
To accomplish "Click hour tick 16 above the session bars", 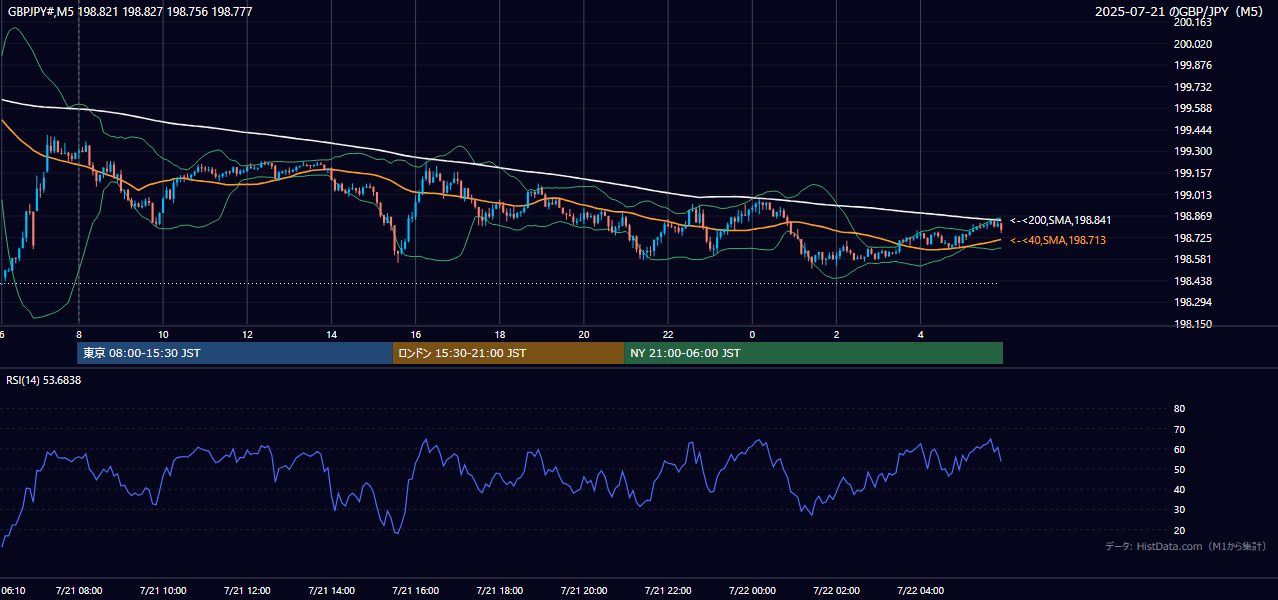I will pos(415,335).
